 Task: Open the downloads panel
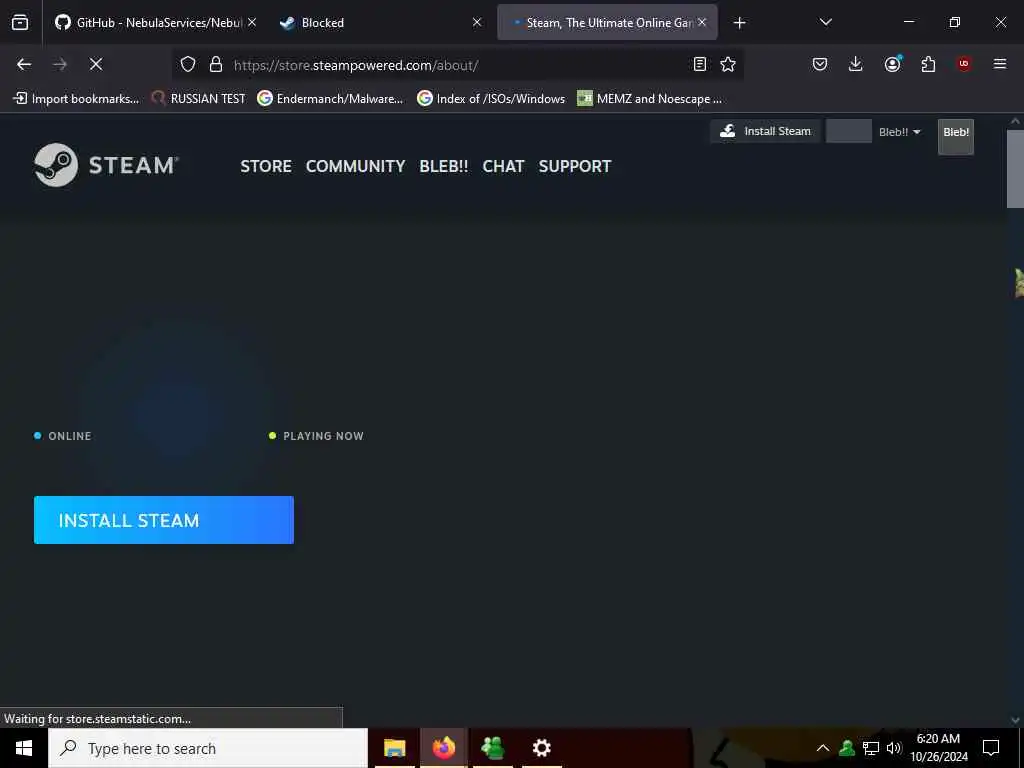(x=856, y=64)
